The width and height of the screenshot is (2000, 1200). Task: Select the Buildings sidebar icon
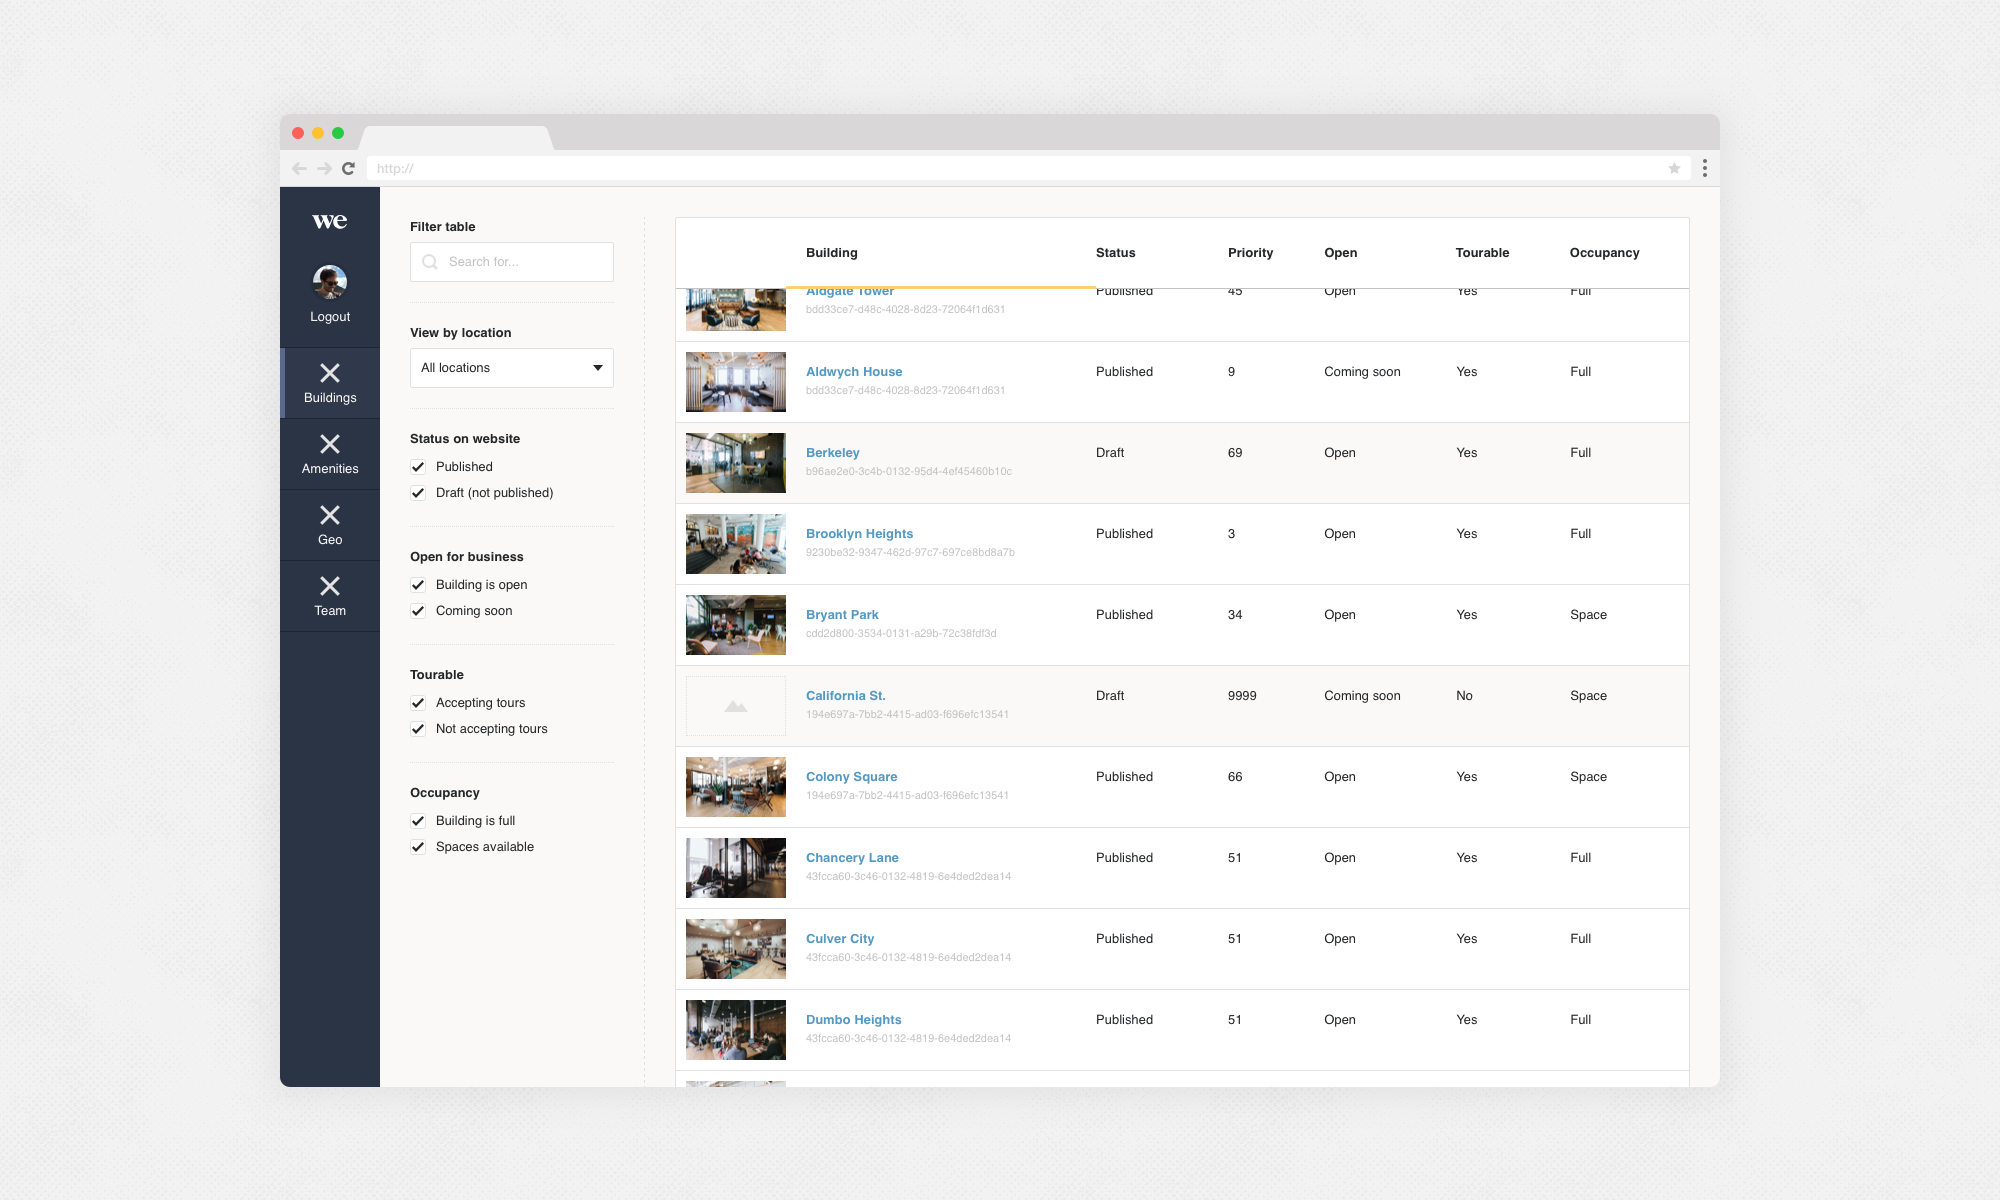[330, 382]
